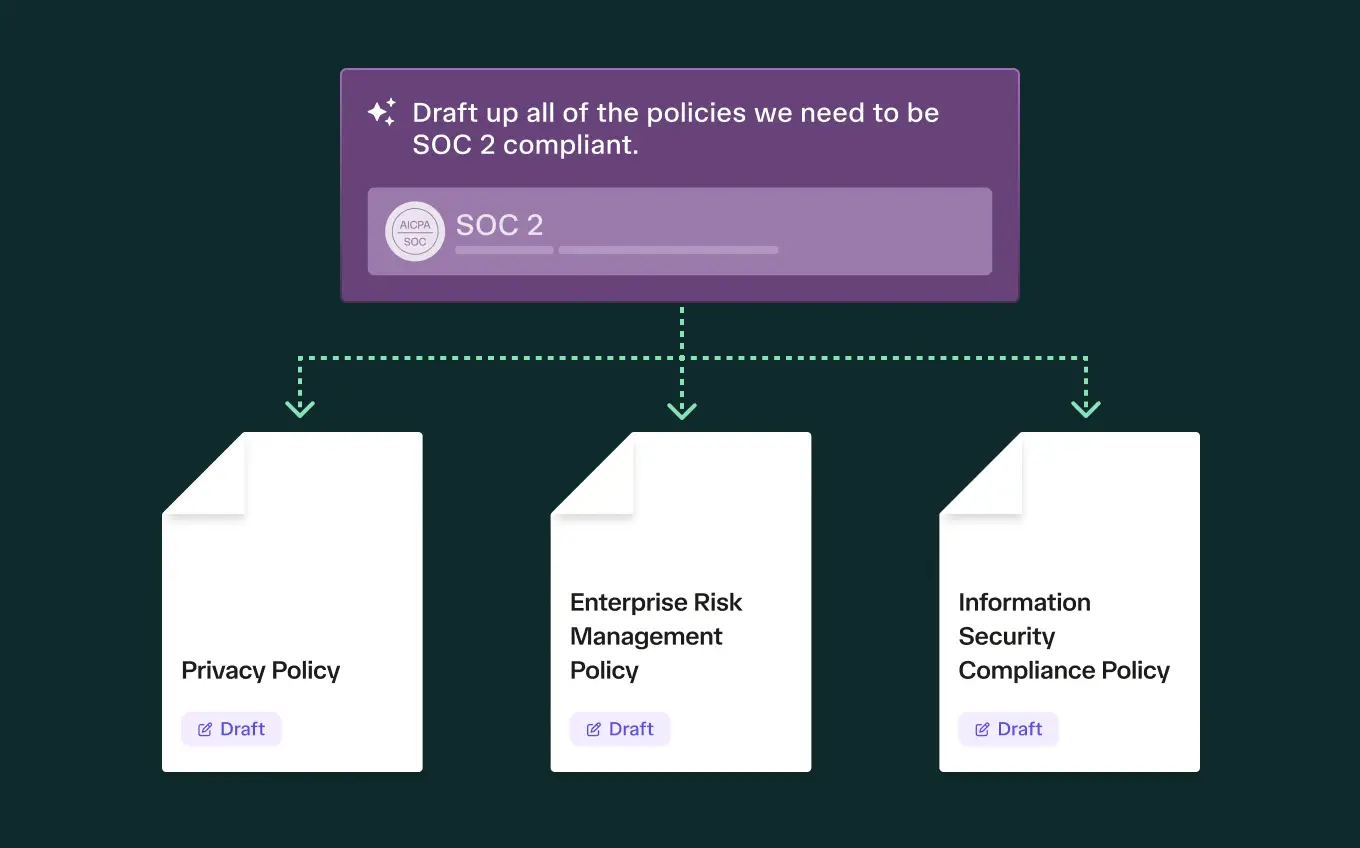Click the SOC 2 title in the card

tap(499, 225)
